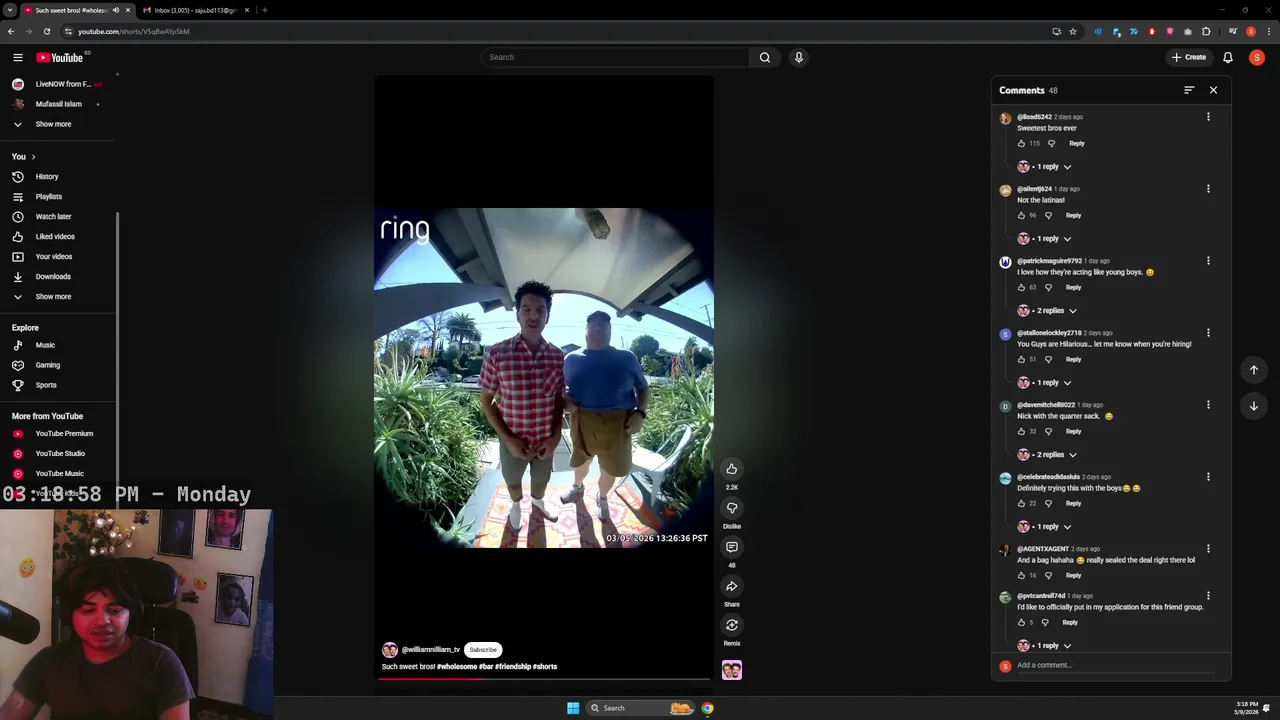Screen dimensions: 1280x720
Task: Open the Windows Start menu
Action: coord(573,708)
